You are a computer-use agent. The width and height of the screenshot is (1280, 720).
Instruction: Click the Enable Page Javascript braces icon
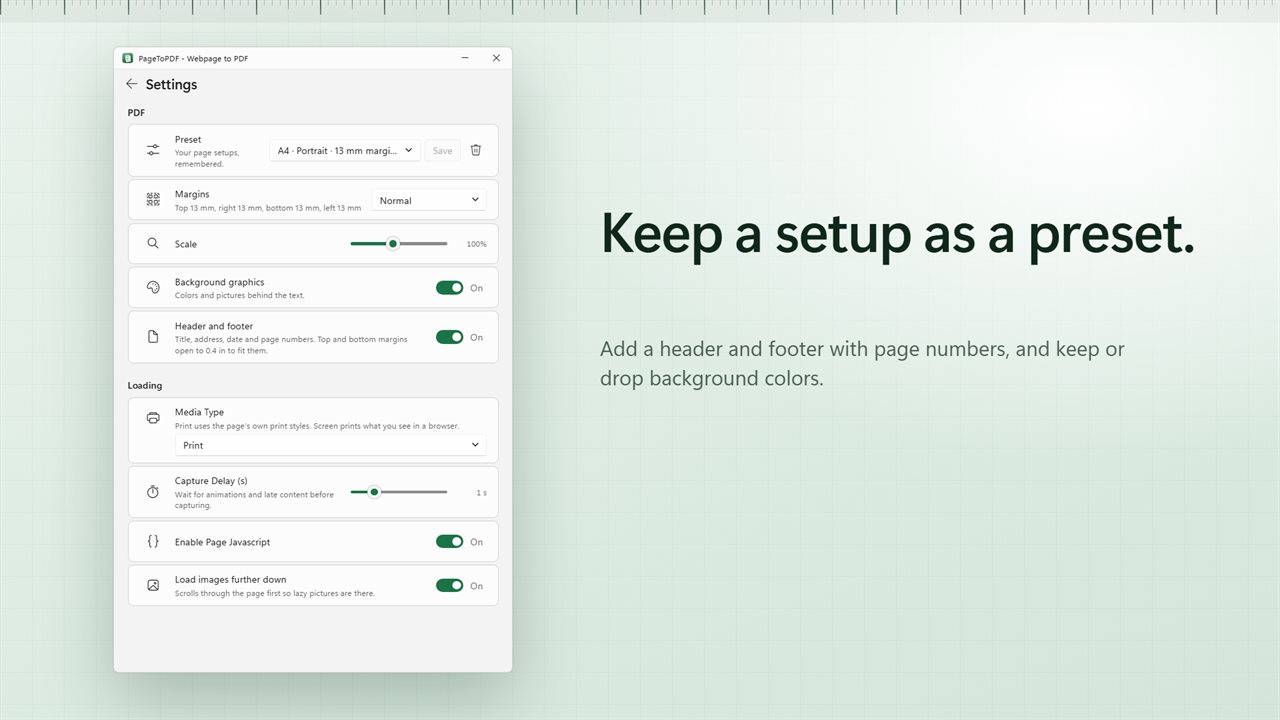(x=153, y=541)
